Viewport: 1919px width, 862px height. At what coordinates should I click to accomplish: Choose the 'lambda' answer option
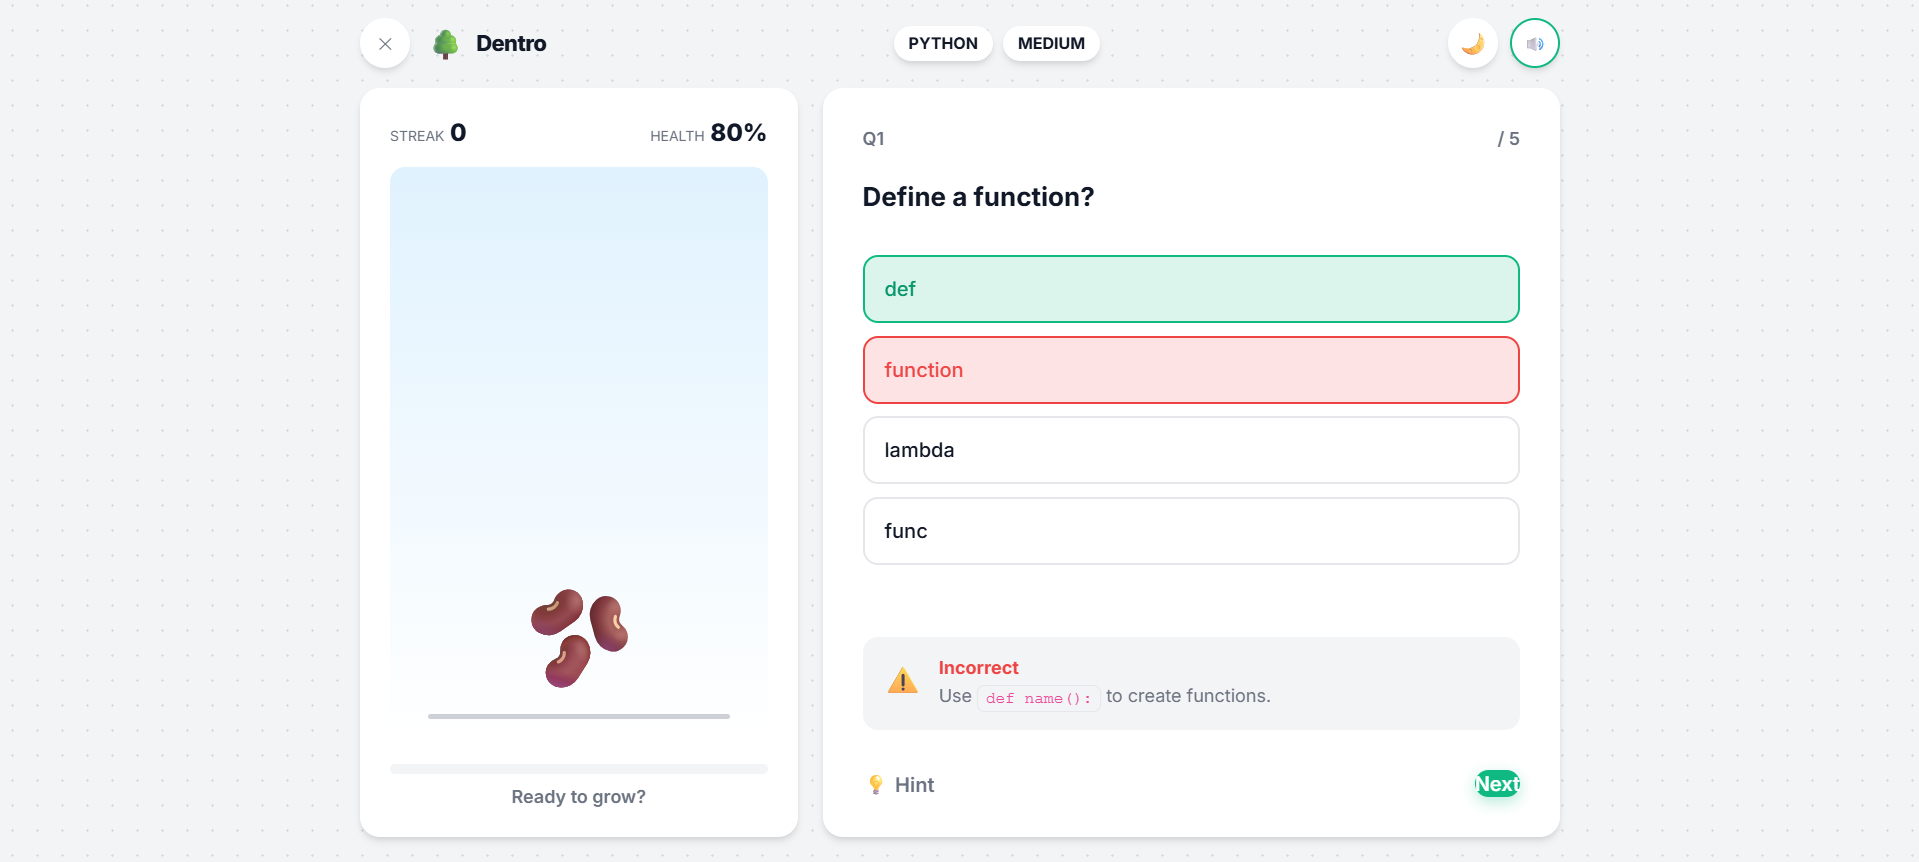pos(1190,450)
